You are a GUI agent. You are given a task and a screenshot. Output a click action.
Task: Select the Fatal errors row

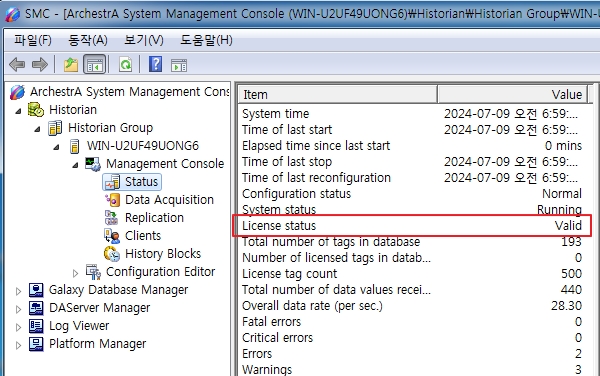(x=412, y=322)
